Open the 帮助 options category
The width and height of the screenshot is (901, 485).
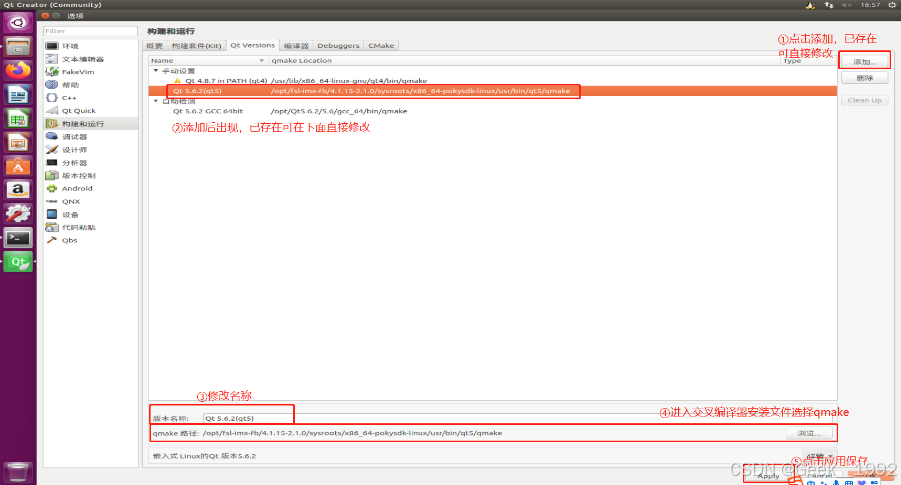coord(91,85)
